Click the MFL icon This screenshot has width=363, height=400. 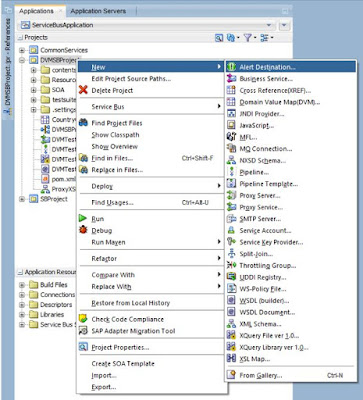231,137
